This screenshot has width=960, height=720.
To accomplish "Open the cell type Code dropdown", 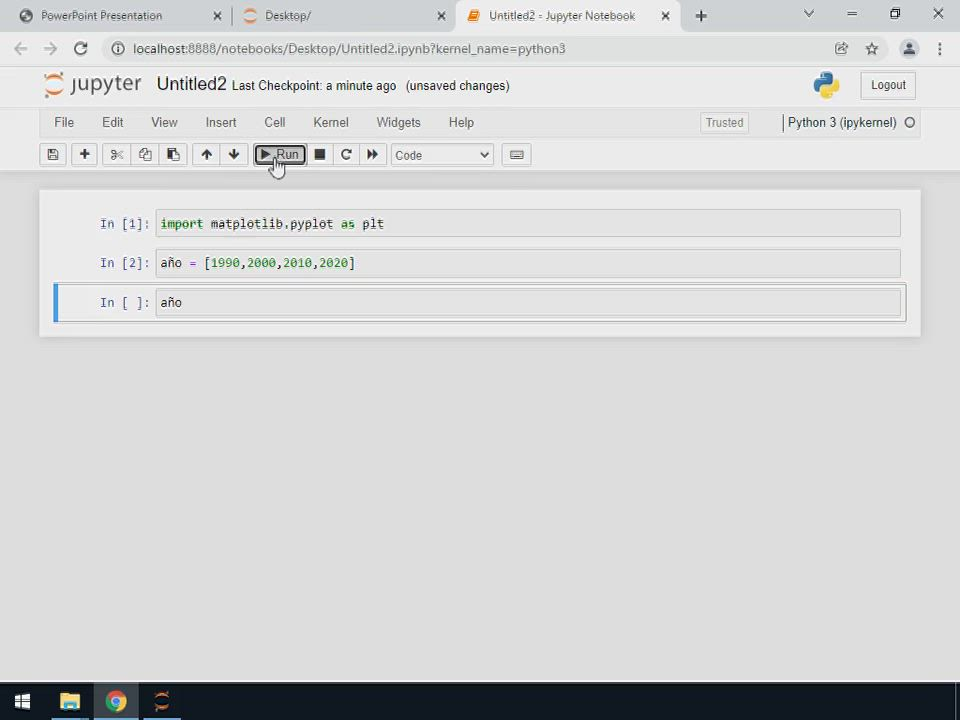I will [x=442, y=156].
